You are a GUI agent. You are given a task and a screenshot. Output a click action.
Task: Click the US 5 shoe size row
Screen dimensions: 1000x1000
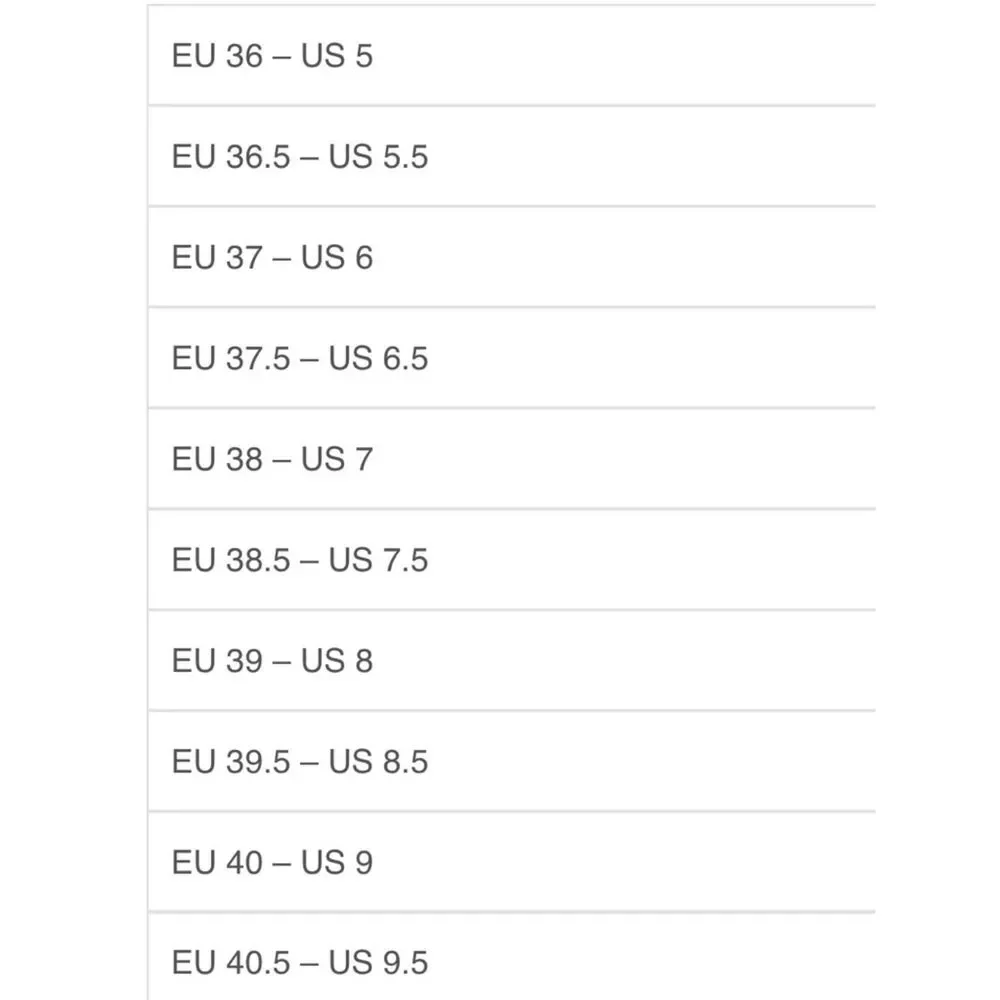click(511, 55)
